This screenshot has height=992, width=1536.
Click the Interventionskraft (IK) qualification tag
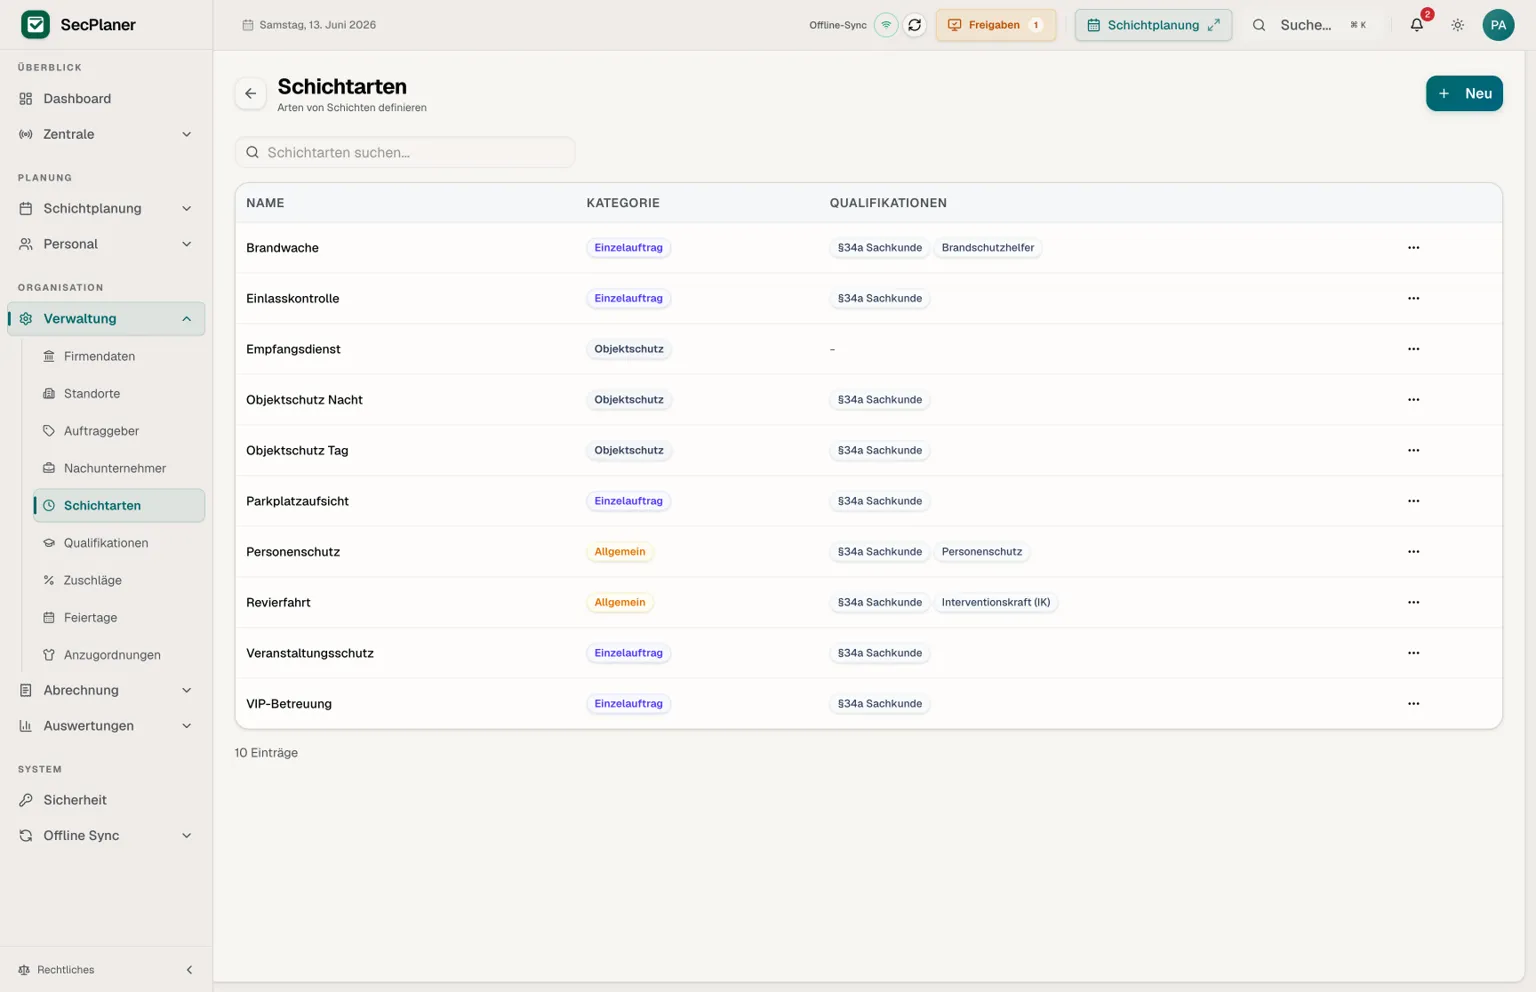coord(996,602)
